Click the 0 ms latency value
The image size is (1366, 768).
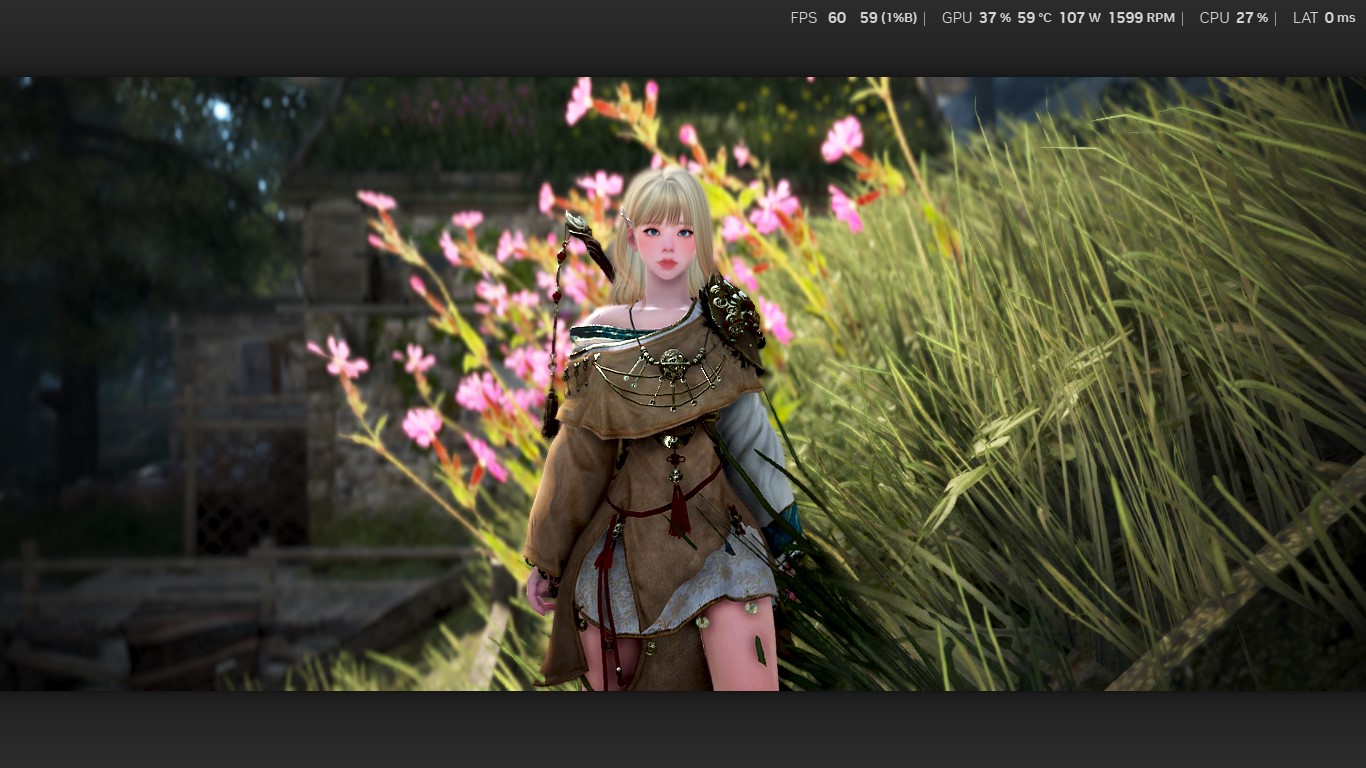coord(1340,18)
